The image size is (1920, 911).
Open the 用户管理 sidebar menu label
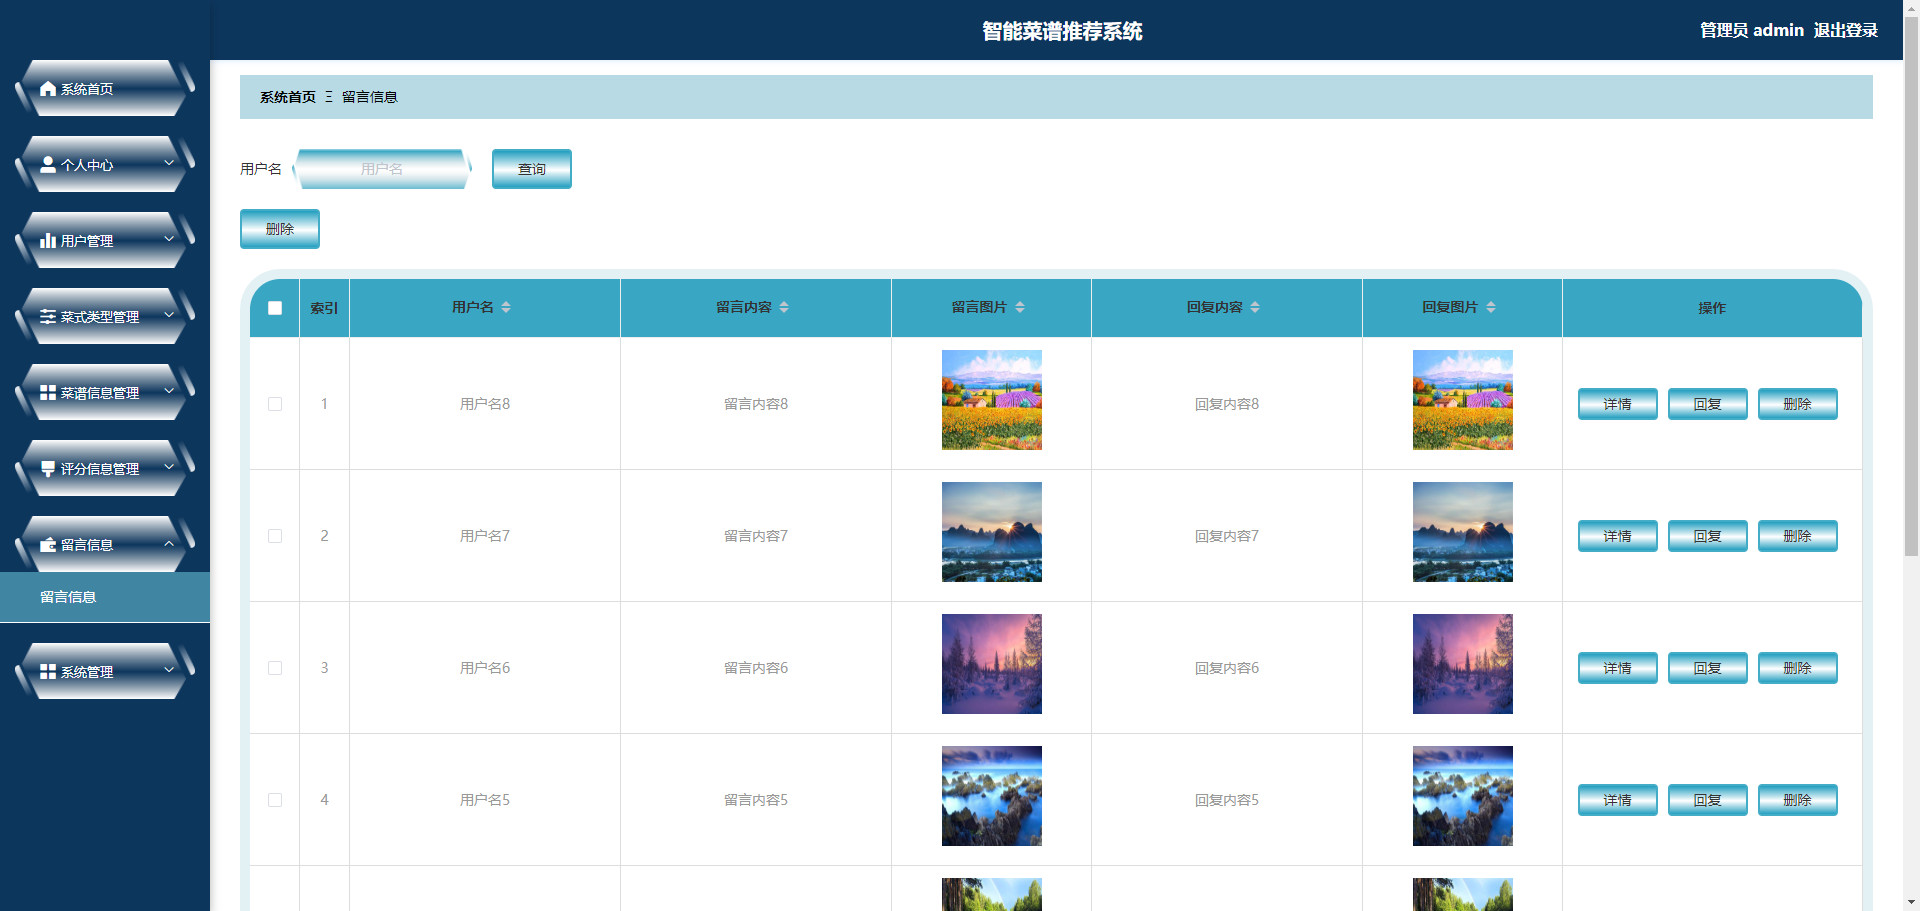point(87,241)
